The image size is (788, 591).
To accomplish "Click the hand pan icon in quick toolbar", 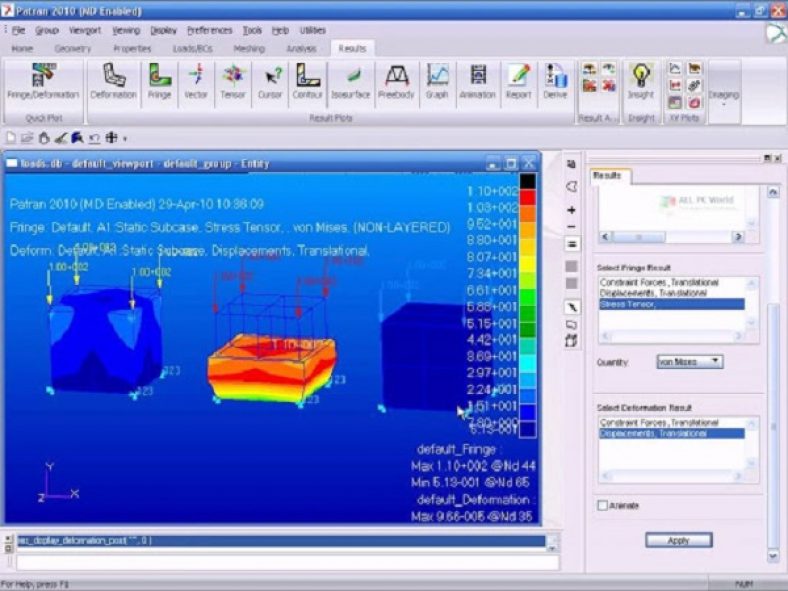I will (x=44, y=138).
